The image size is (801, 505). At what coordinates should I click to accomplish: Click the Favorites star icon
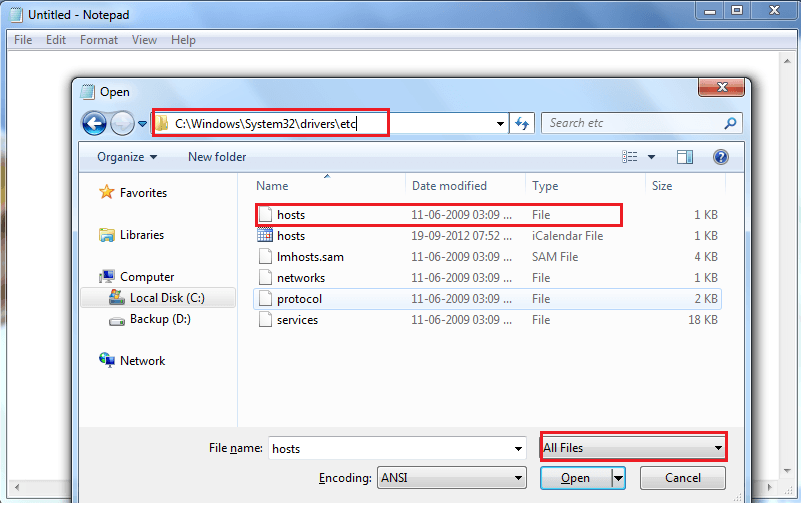106,192
